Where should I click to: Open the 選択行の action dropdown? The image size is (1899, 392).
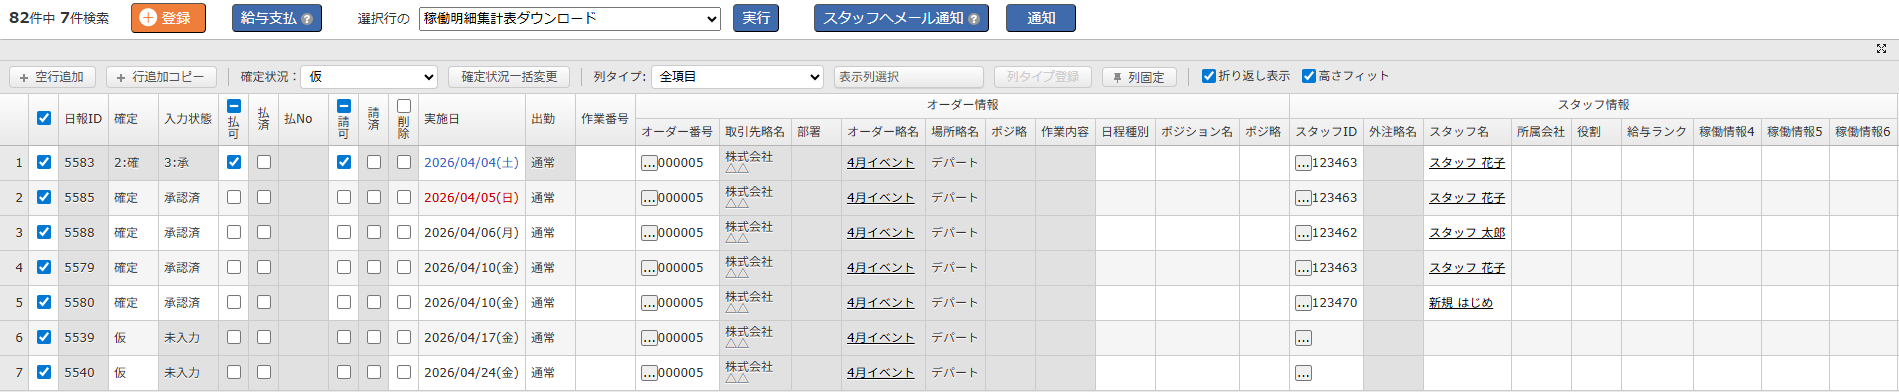tap(570, 18)
